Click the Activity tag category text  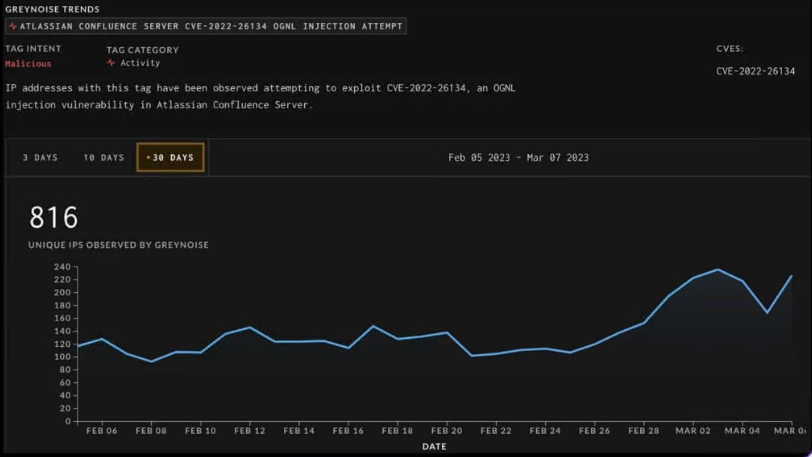click(x=140, y=63)
